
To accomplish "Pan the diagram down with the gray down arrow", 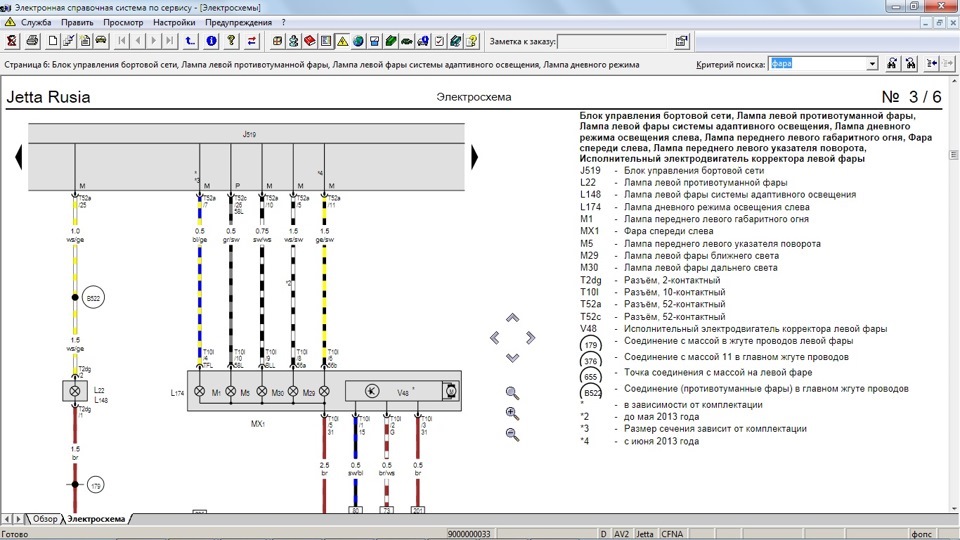I will coord(512,358).
